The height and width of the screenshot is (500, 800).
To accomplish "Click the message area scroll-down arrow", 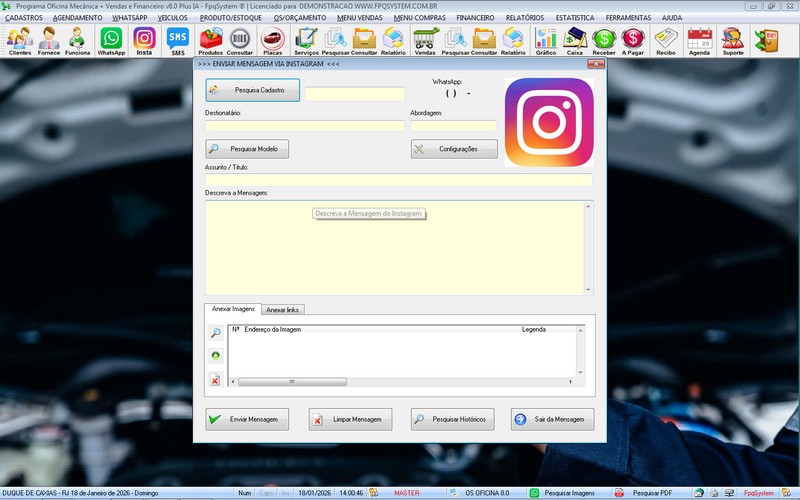I will tap(588, 290).
